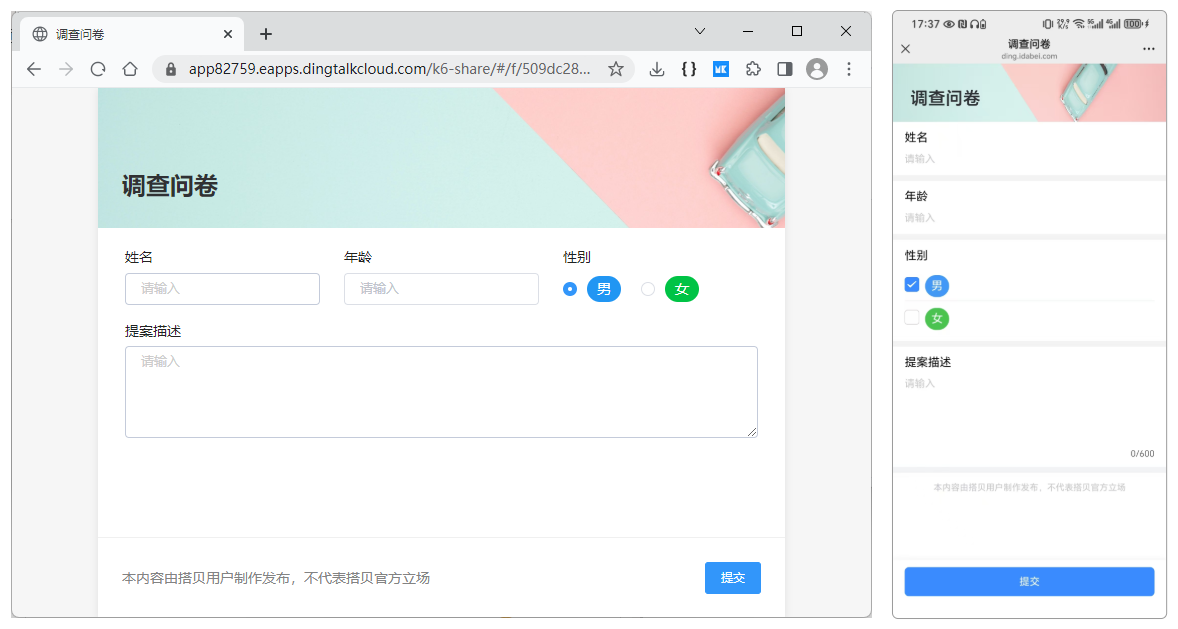Select the 女 radio button
The width and height of the screenshot is (1178, 629).
pos(648,289)
